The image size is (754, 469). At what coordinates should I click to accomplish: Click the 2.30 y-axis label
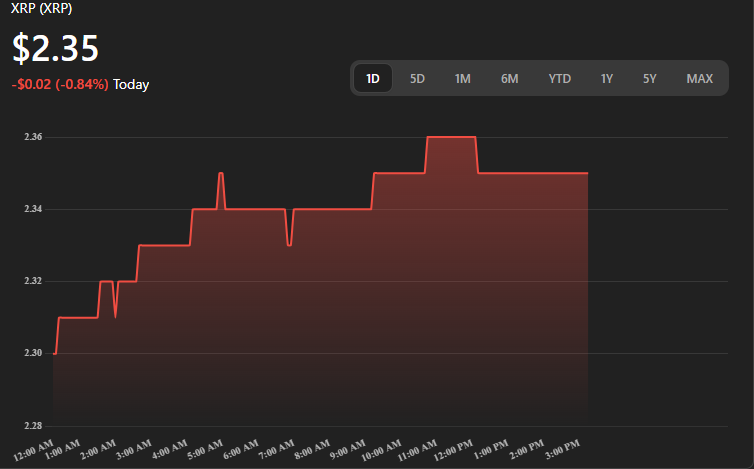tap(32, 353)
